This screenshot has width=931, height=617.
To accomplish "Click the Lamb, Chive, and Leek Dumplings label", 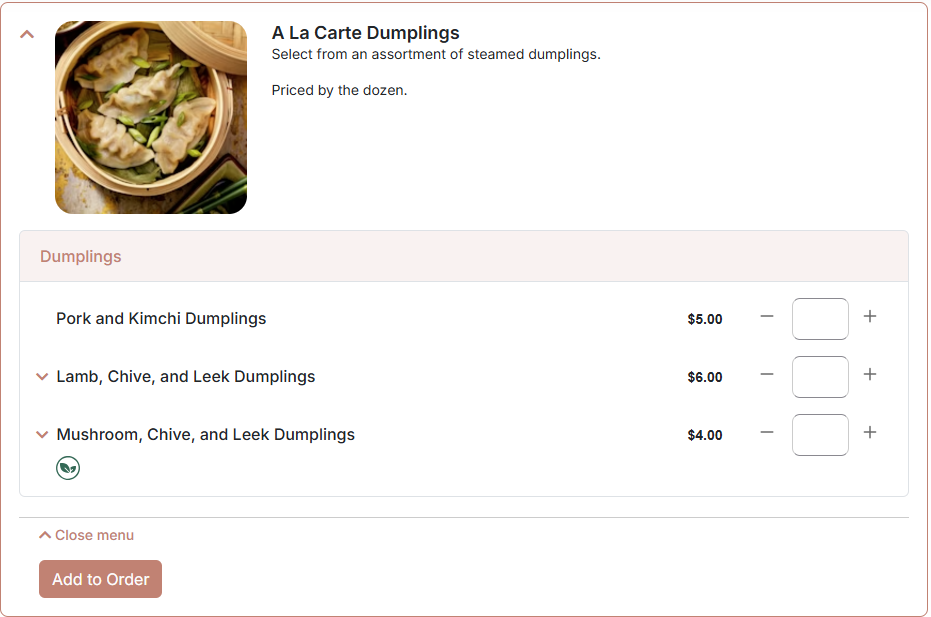I will [186, 377].
